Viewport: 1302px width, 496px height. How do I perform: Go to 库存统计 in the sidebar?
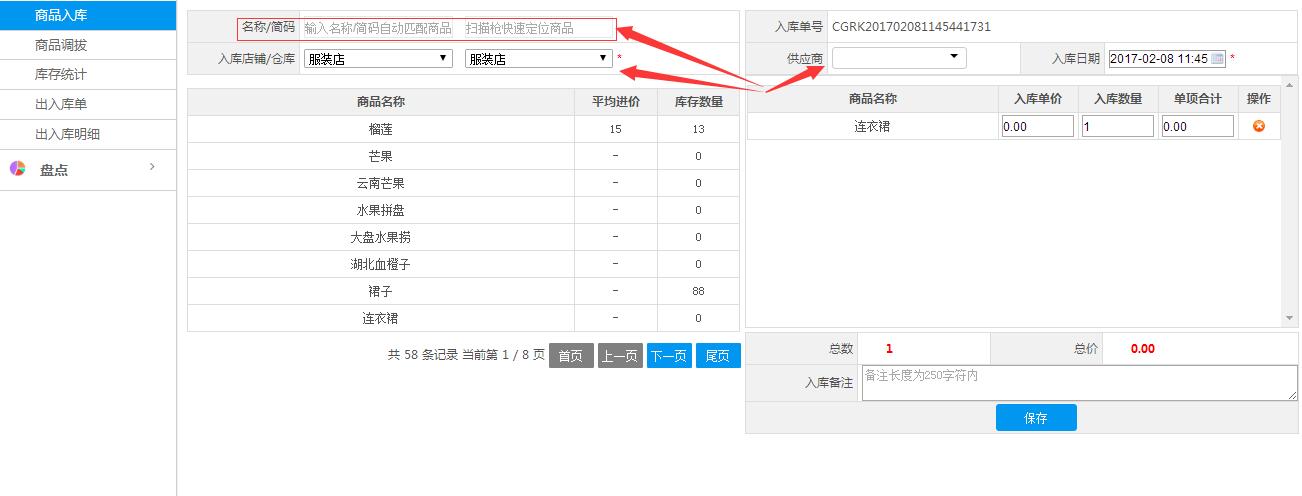[x=61, y=75]
